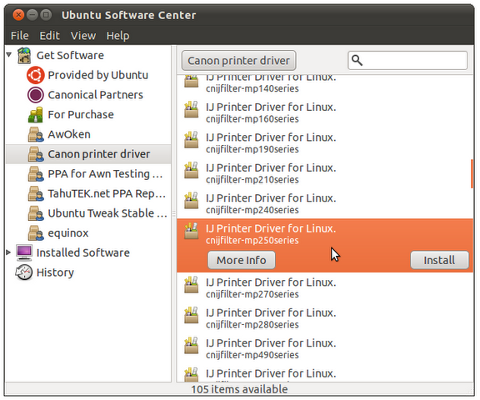Click the cnijfilter-mp160series package icon
This screenshot has width=480, height=400.
coord(191,110)
